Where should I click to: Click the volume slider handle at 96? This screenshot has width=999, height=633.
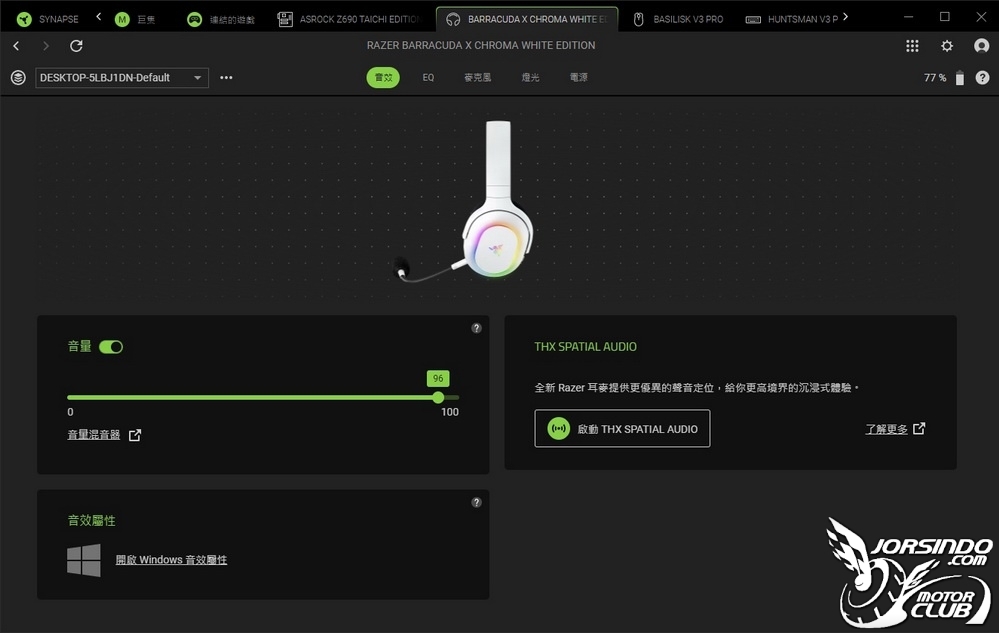click(438, 397)
